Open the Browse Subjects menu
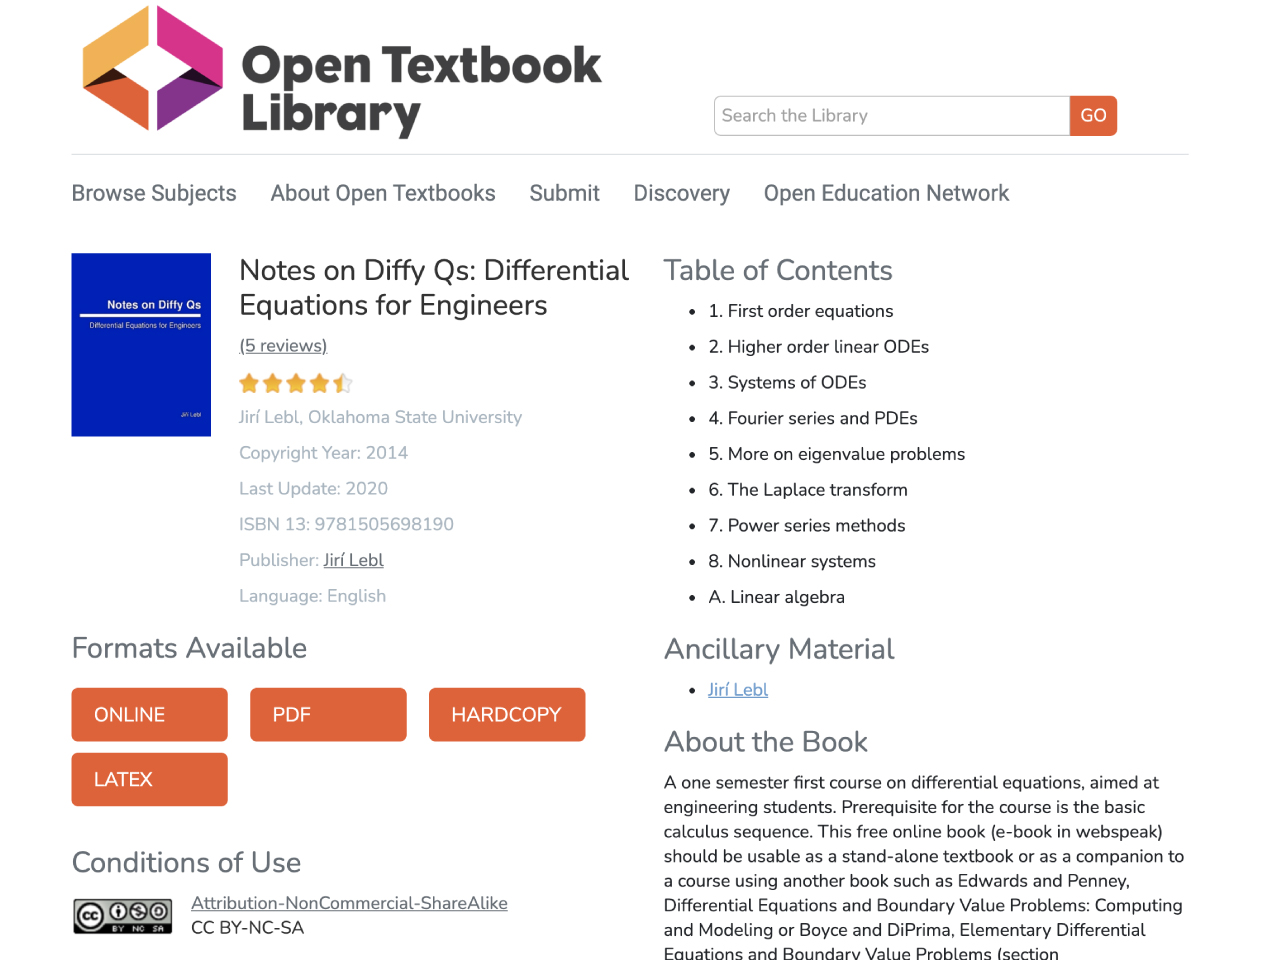The width and height of the screenshot is (1280, 960). click(154, 193)
